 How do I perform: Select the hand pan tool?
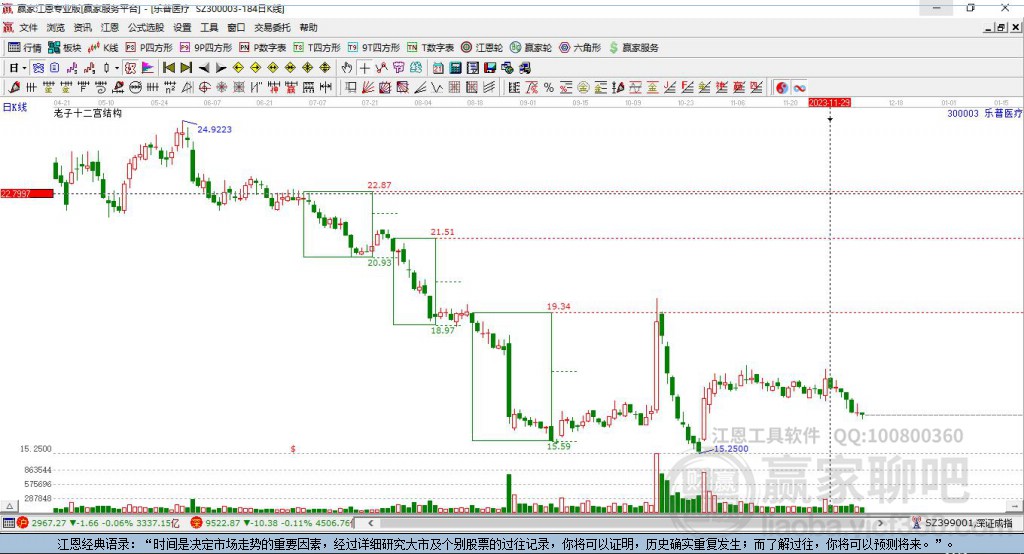[x=347, y=68]
